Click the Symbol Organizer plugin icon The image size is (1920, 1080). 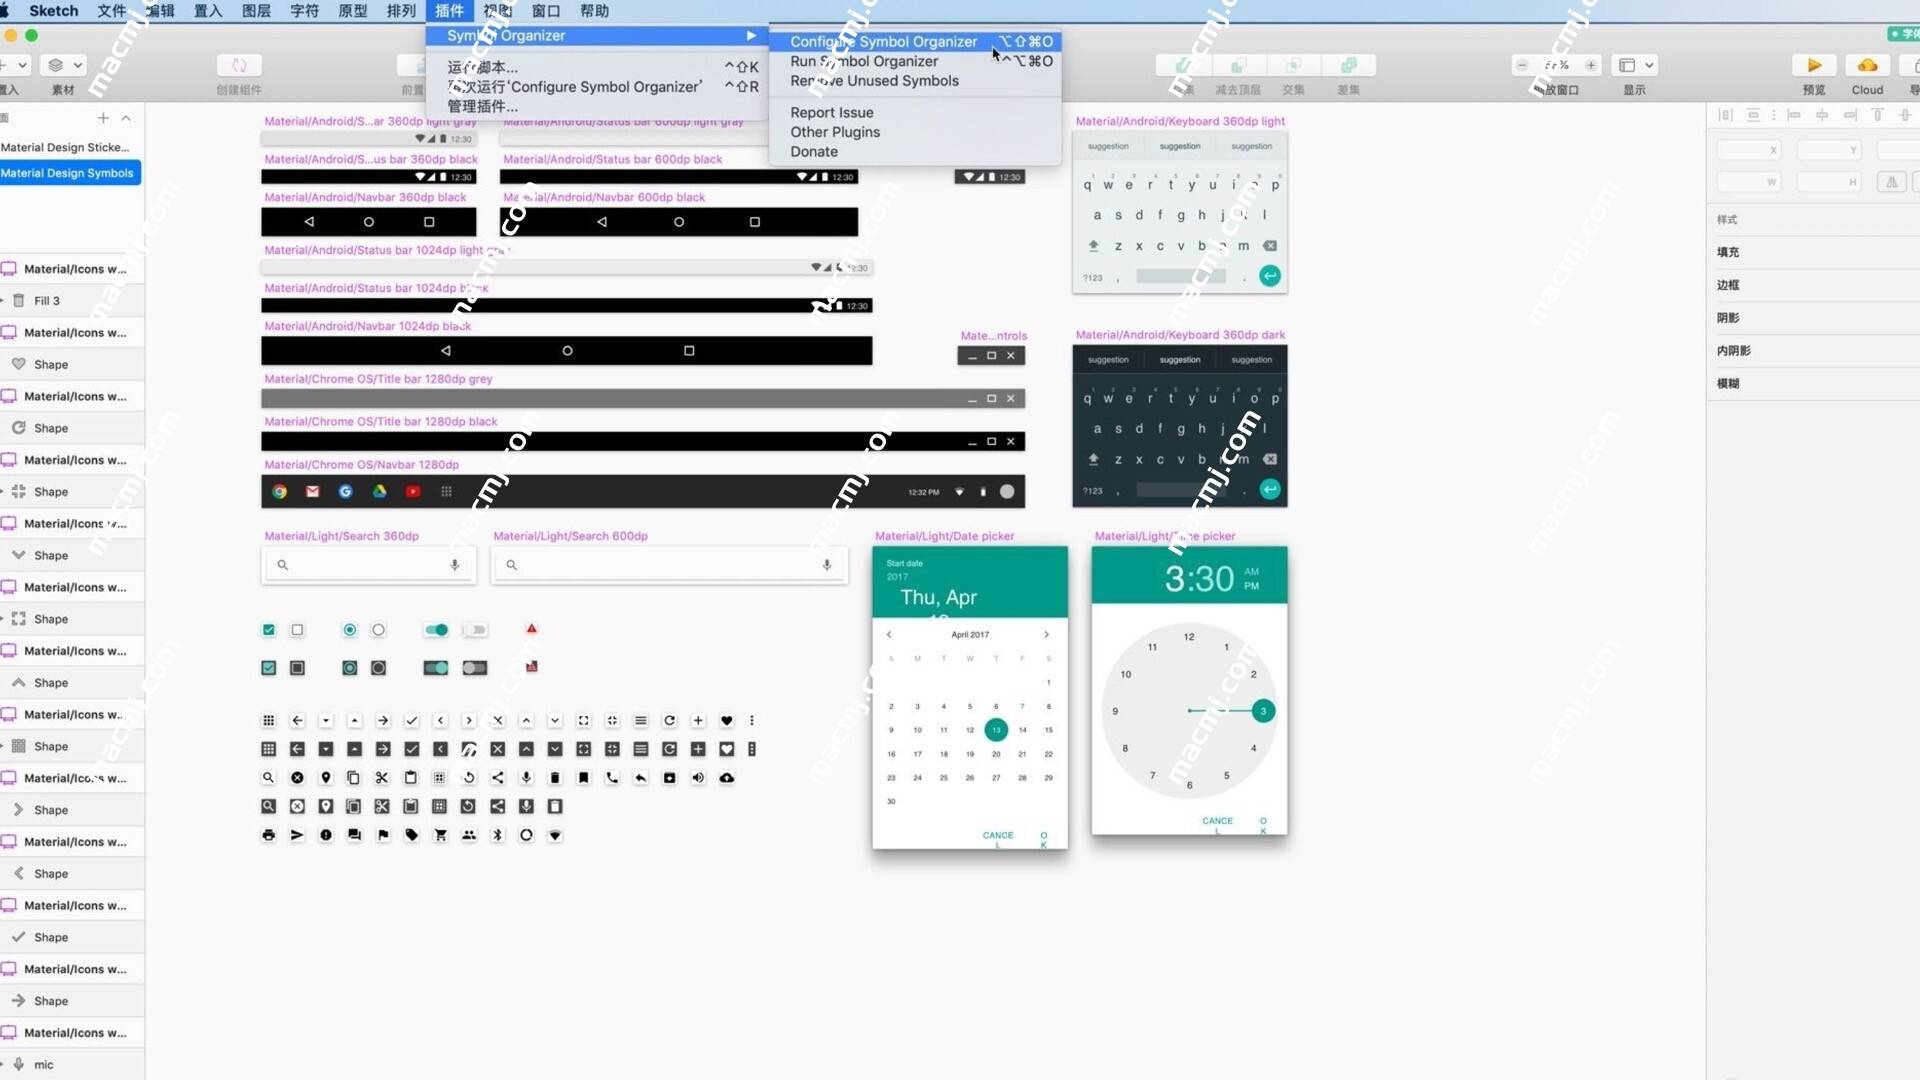[505, 36]
